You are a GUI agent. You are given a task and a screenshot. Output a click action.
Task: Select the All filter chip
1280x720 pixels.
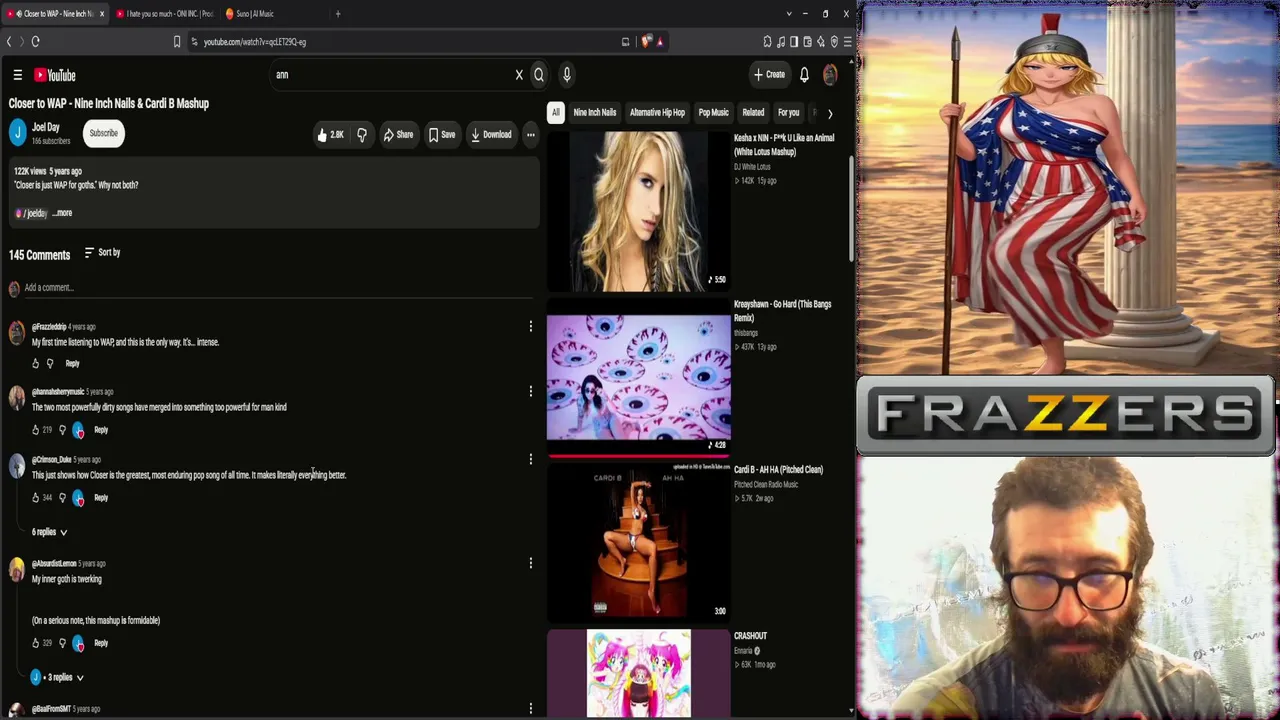click(x=556, y=113)
